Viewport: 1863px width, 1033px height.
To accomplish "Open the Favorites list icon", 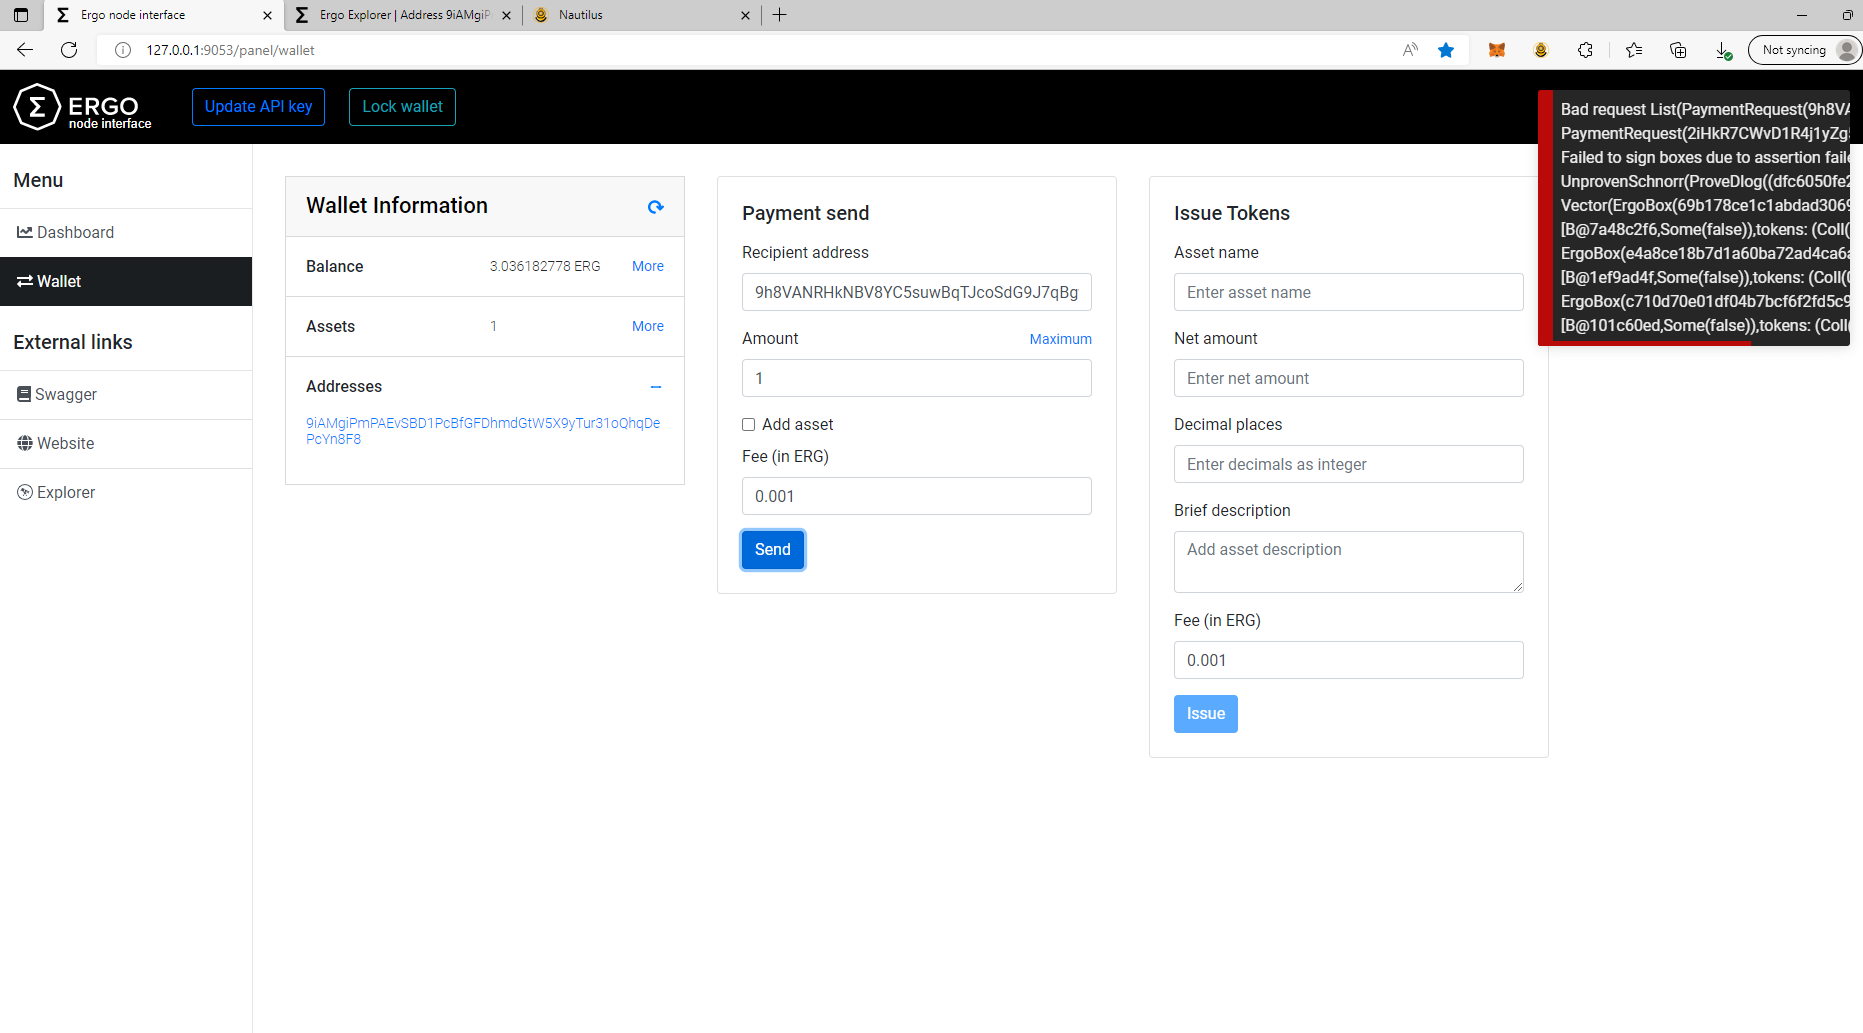I will (1634, 50).
